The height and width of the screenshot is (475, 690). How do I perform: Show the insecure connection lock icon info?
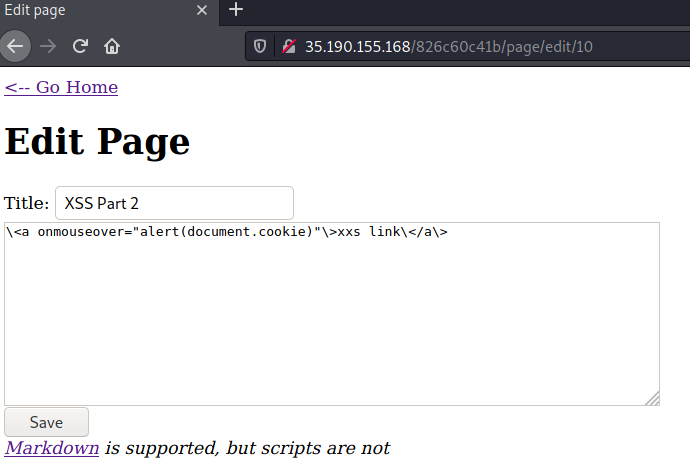(289, 46)
